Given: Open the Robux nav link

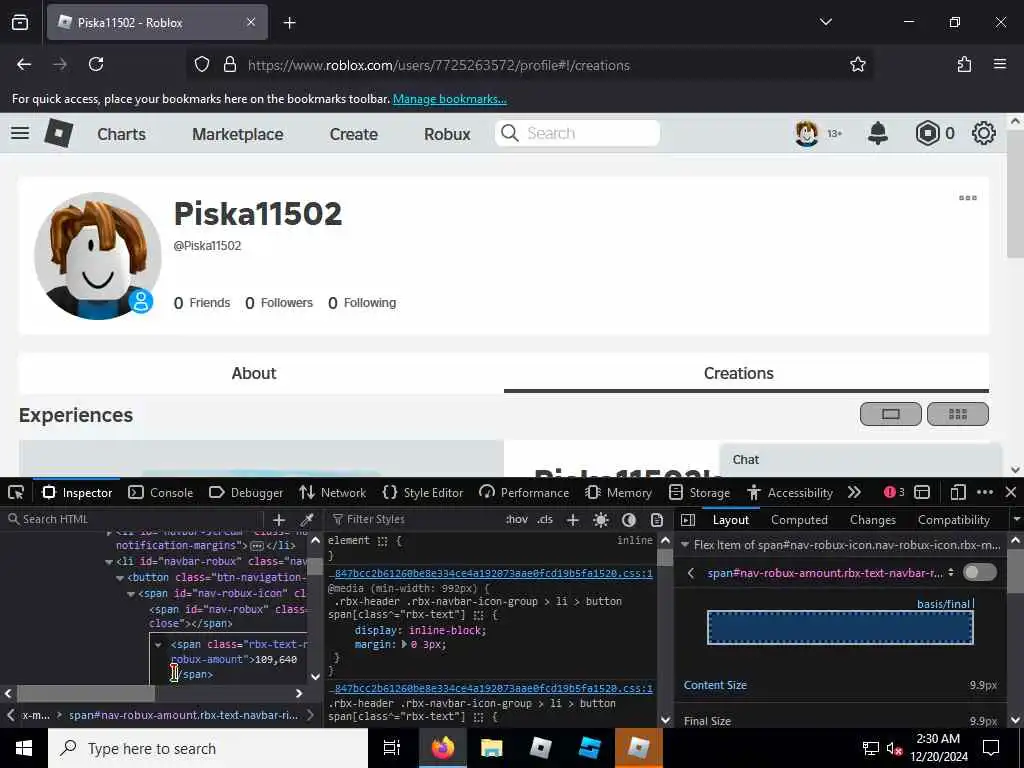Looking at the screenshot, I should (x=447, y=134).
